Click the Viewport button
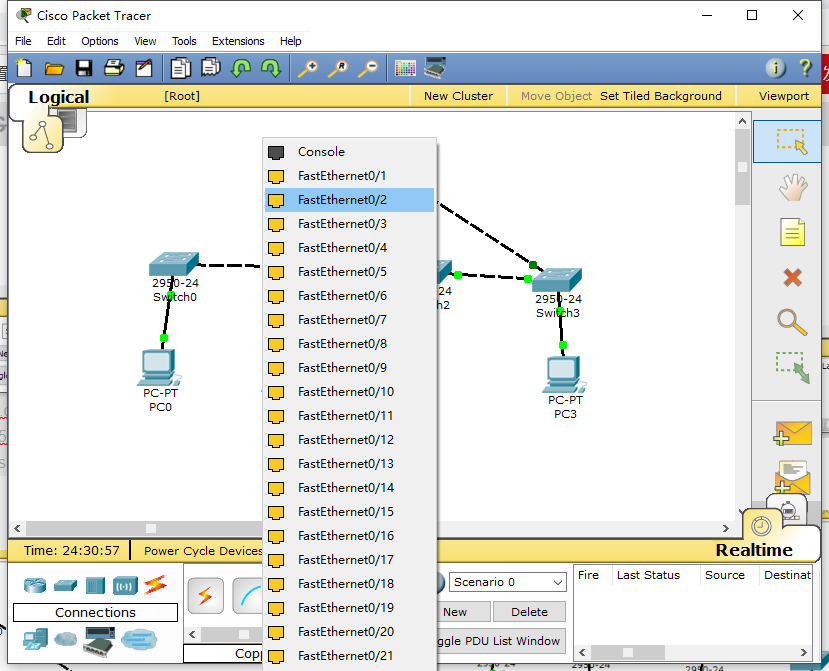Screen dimensions: 829x671 pyautogui.click(x=784, y=96)
